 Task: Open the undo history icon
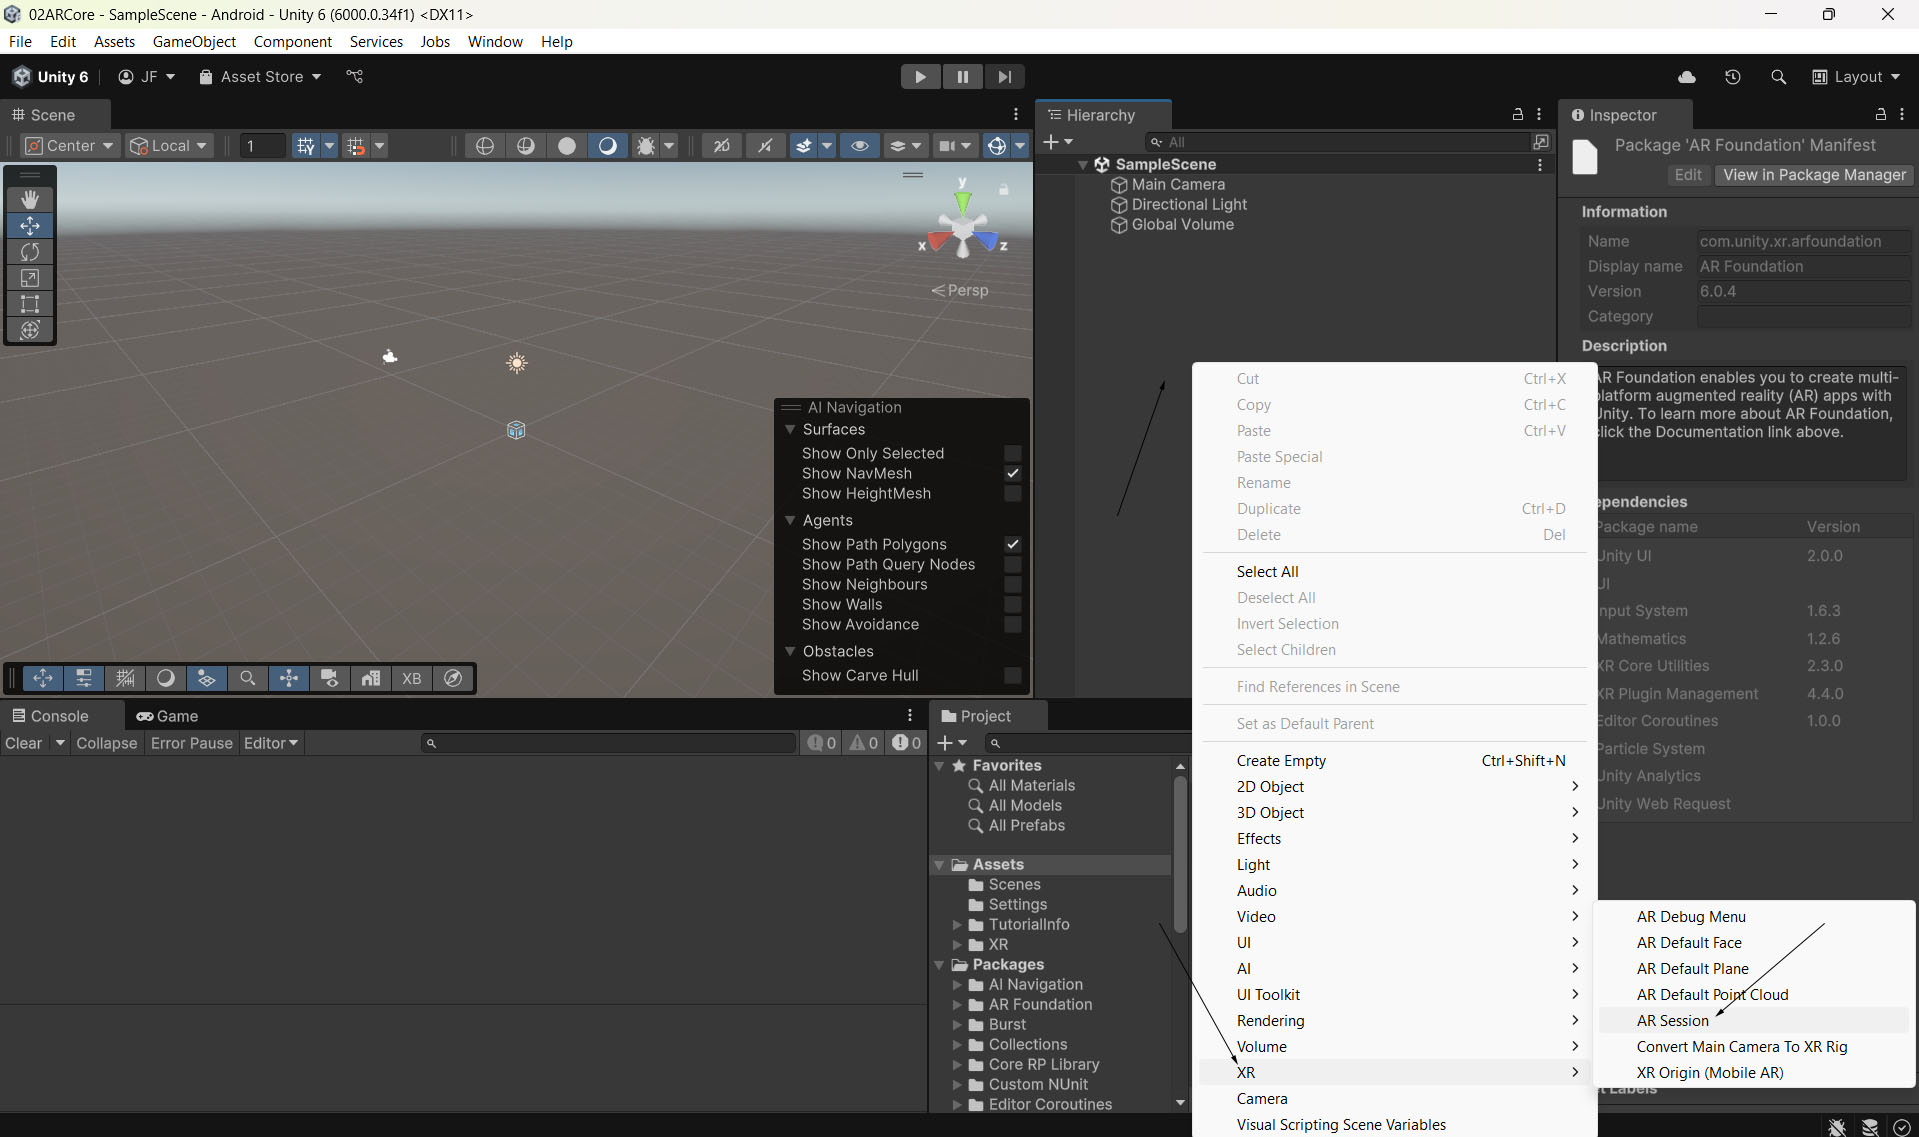[x=1733, y=77]
